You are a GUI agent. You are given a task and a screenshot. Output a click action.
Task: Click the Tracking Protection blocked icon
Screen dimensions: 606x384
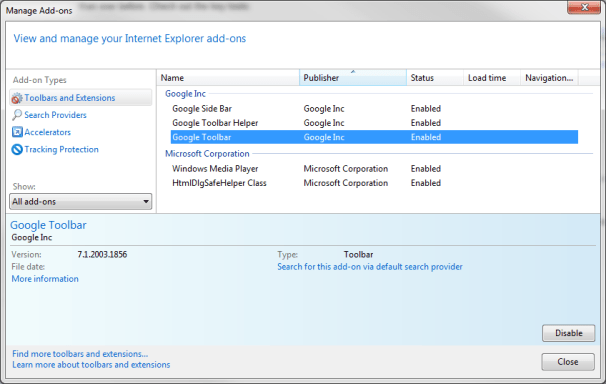(x=17, y=149)
